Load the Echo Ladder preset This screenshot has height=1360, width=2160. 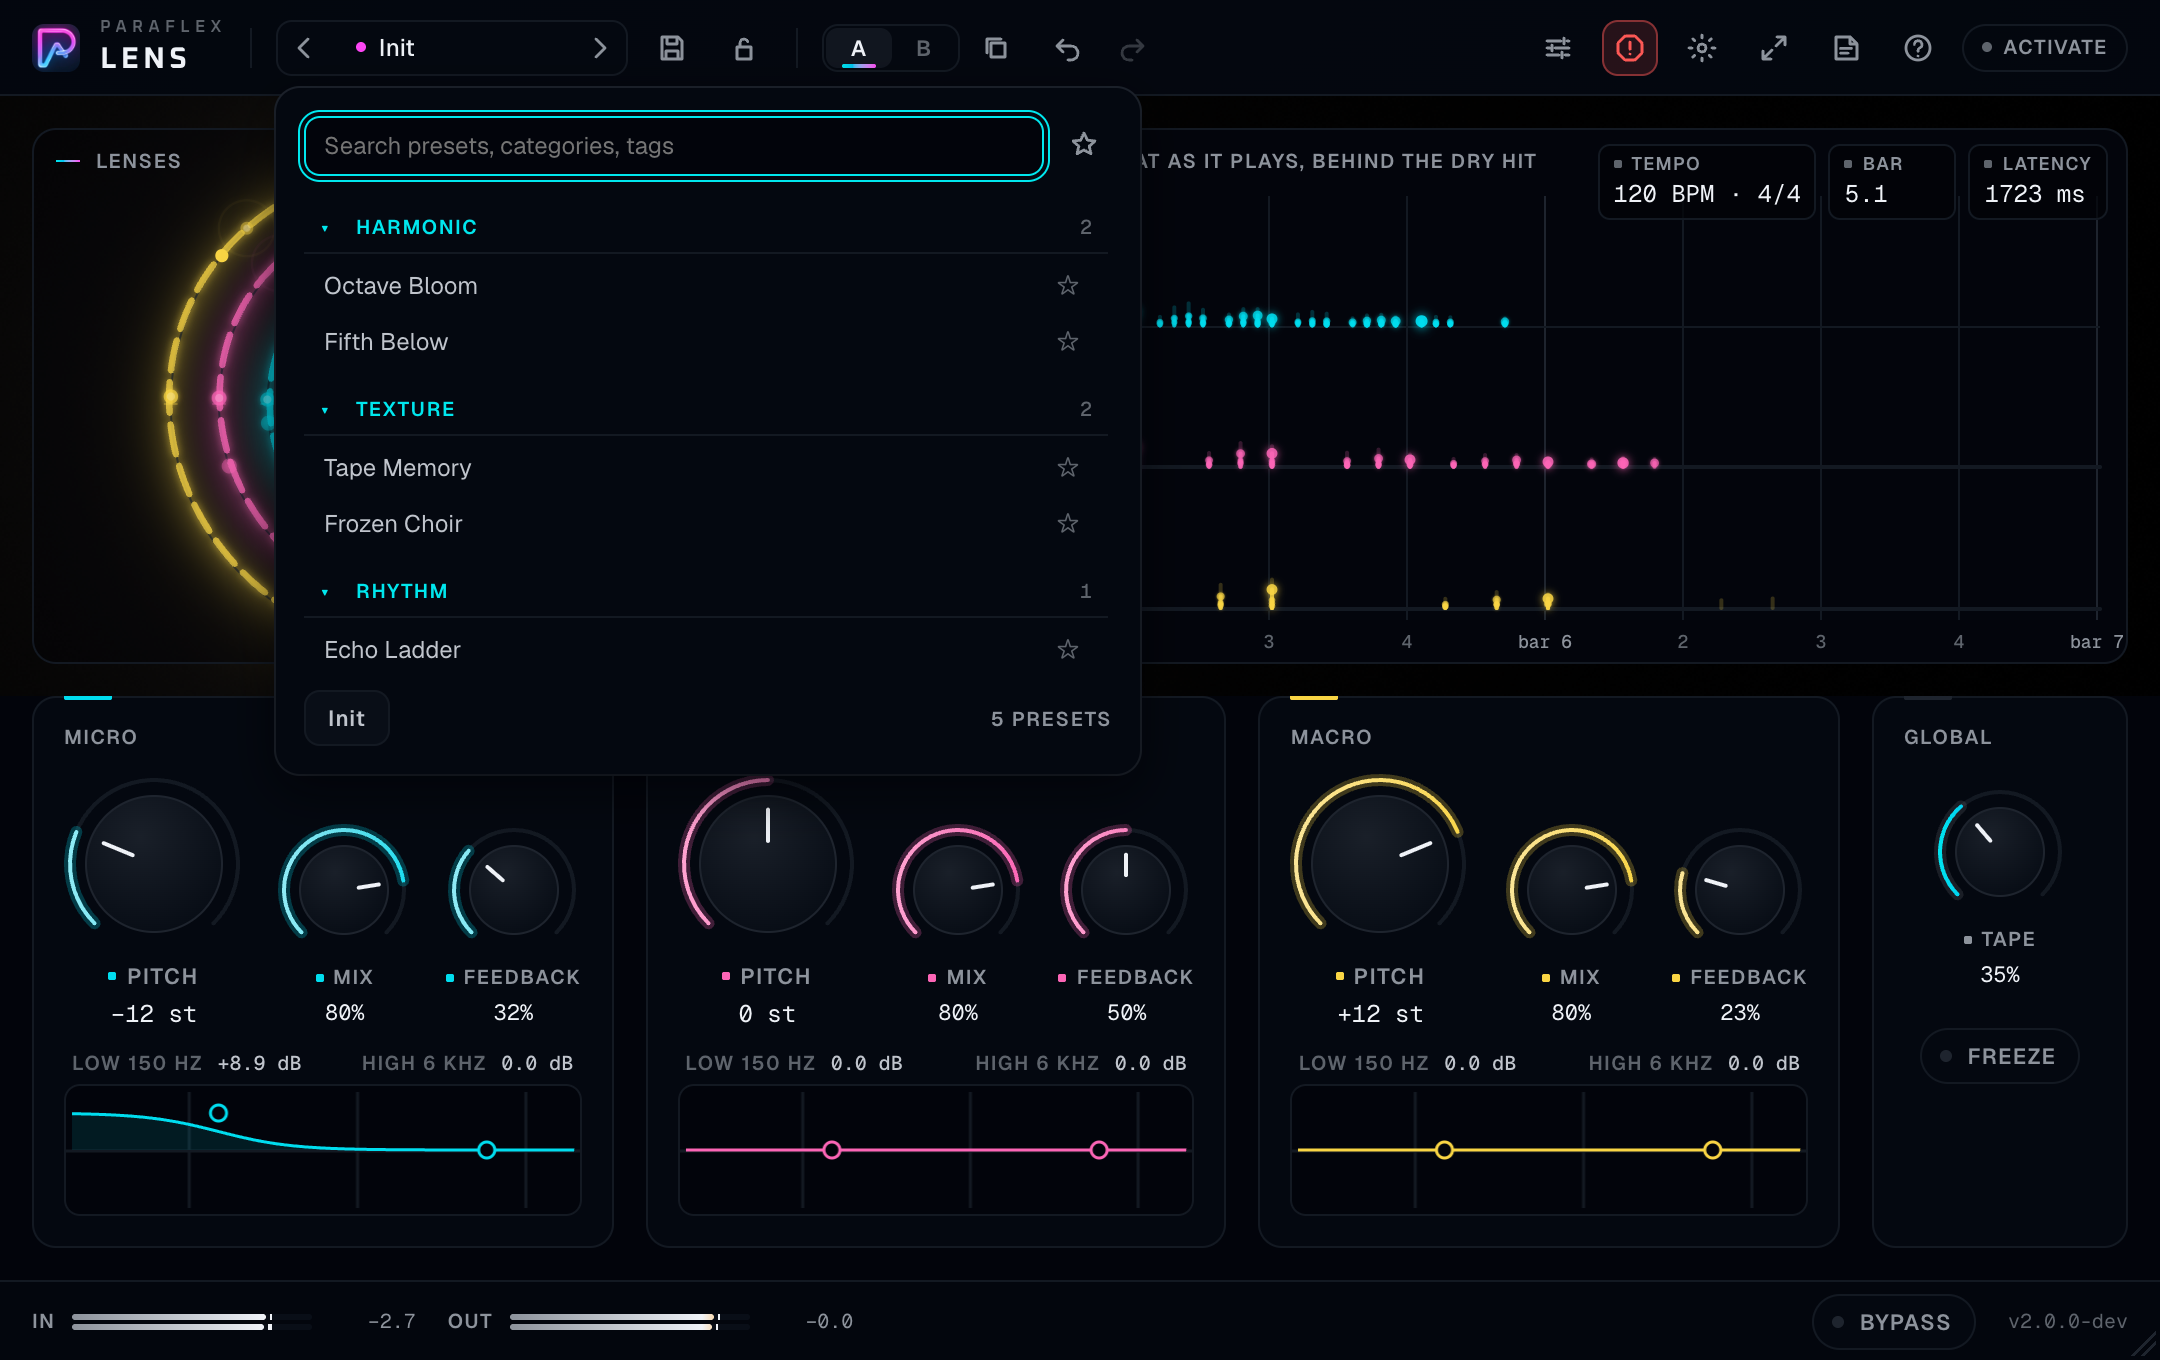(x=706, y=649)
